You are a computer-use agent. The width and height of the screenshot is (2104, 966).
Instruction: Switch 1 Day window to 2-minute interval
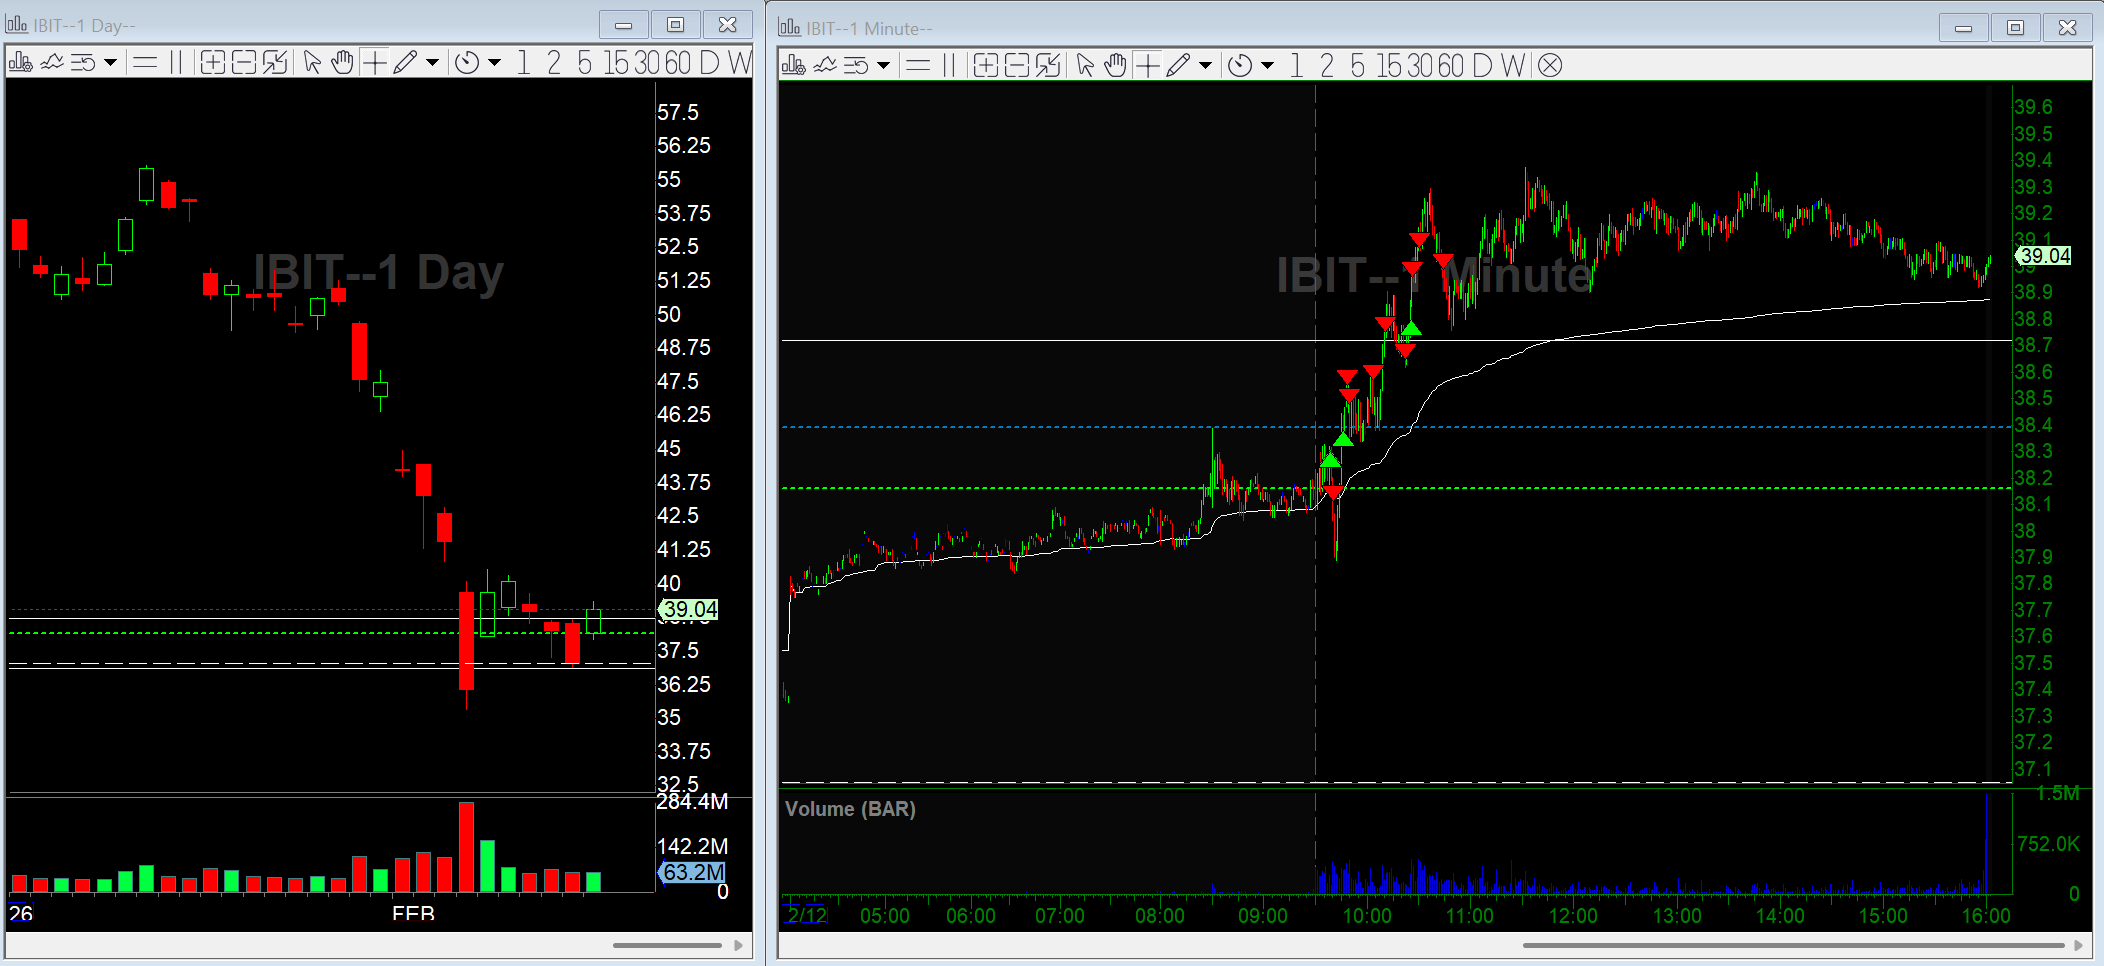click(554, 63)
